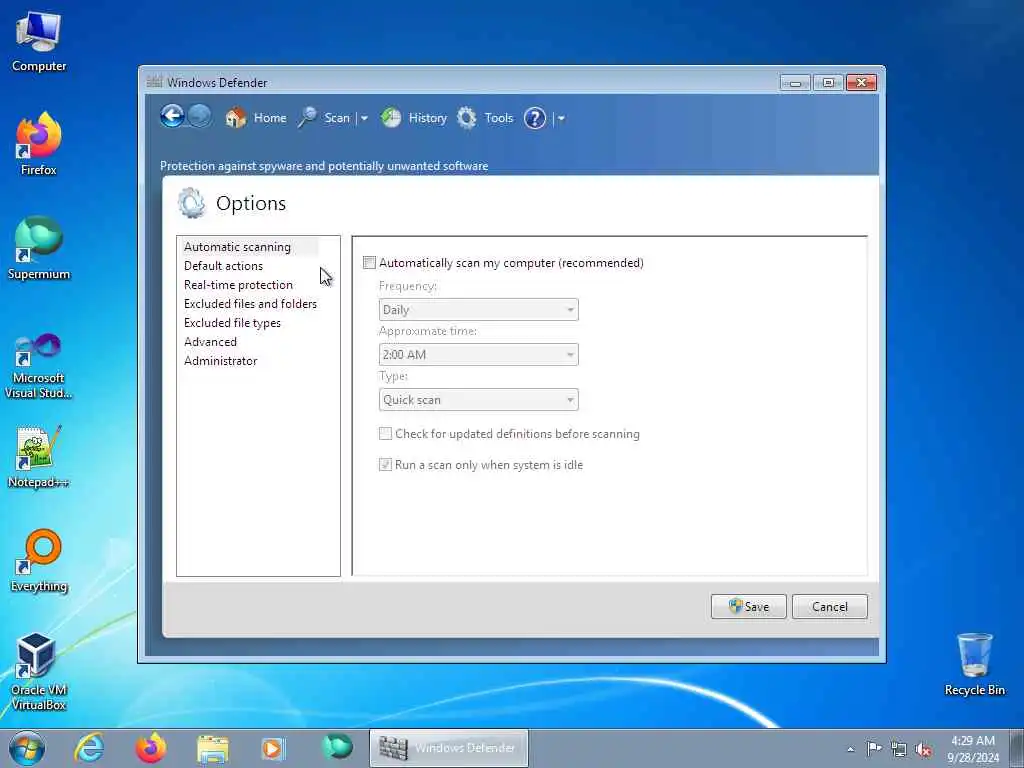Toggle Check for updated definitions checkbox
The image size is (1024, 768).
385,434
